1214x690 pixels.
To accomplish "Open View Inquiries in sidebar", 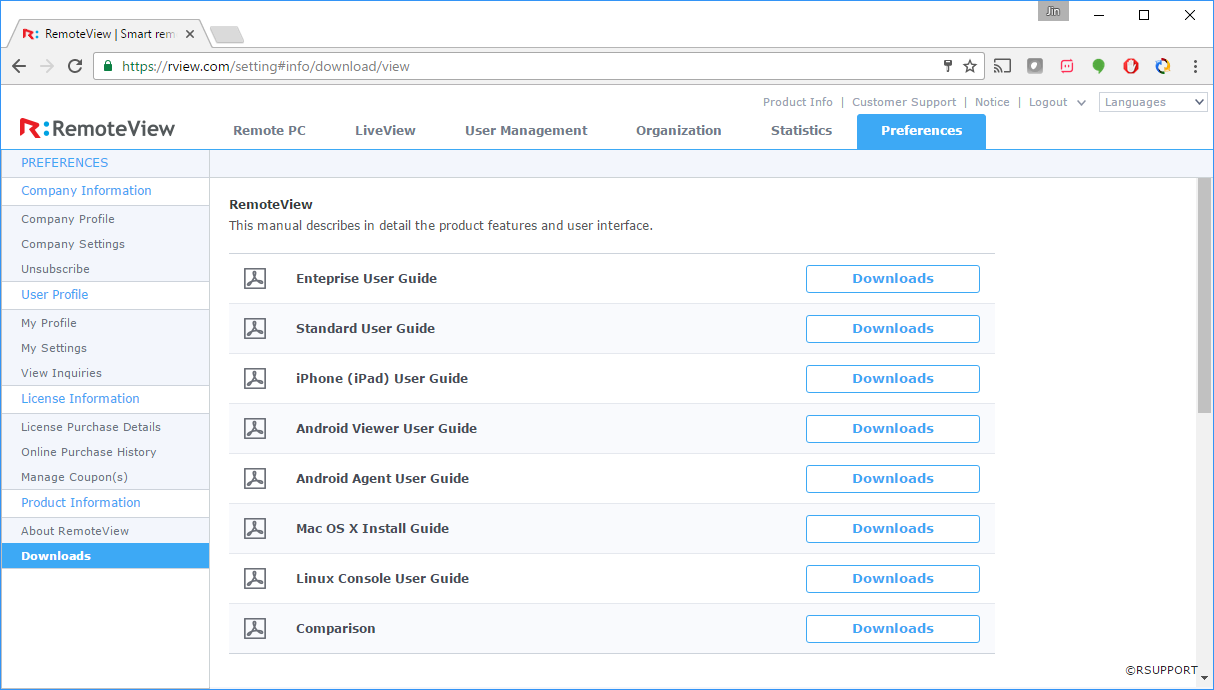I will [x=61, y=373].
